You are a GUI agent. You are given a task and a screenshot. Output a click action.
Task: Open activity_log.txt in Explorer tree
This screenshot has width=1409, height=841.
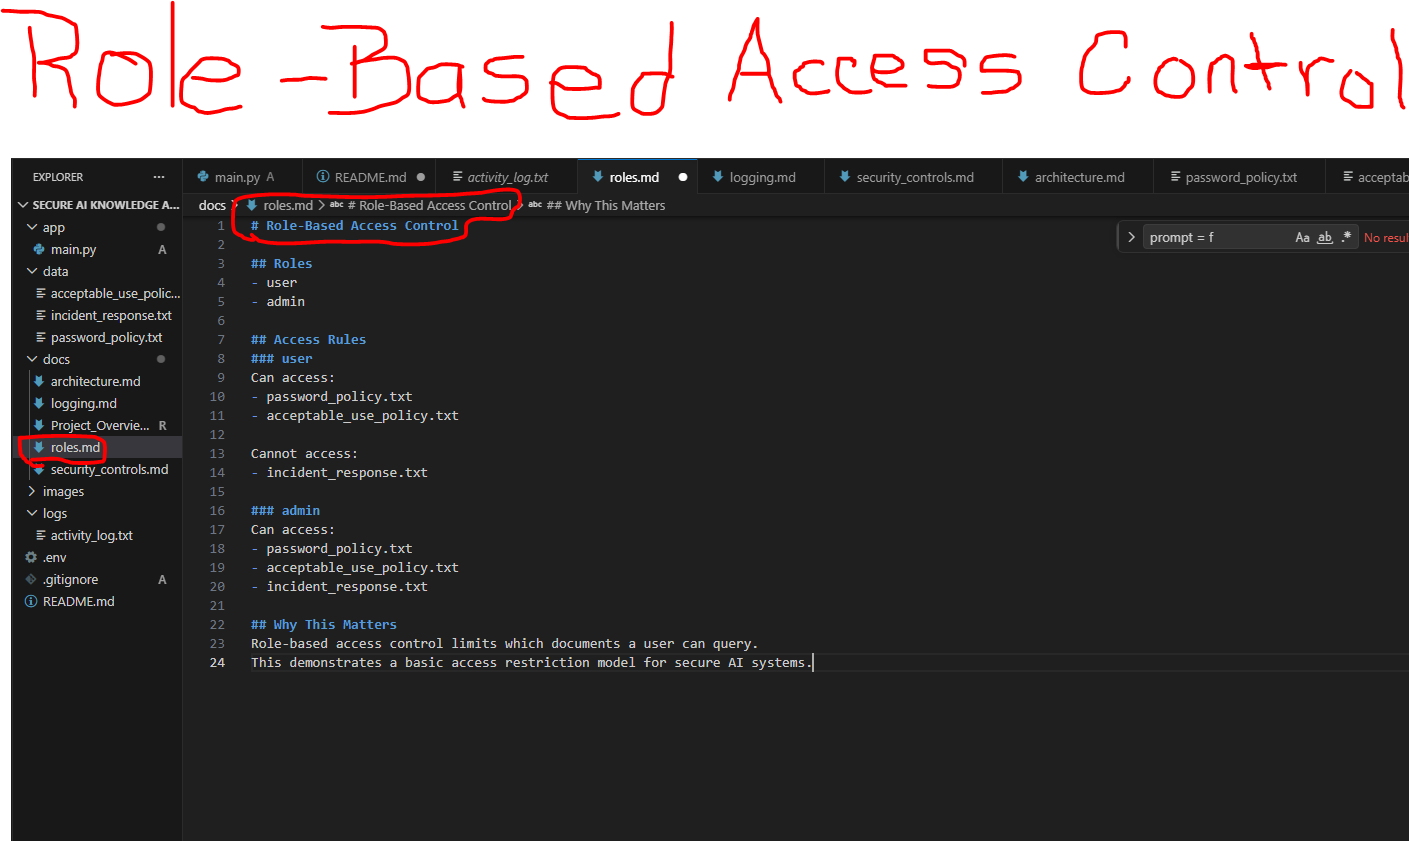coord(97,535)
